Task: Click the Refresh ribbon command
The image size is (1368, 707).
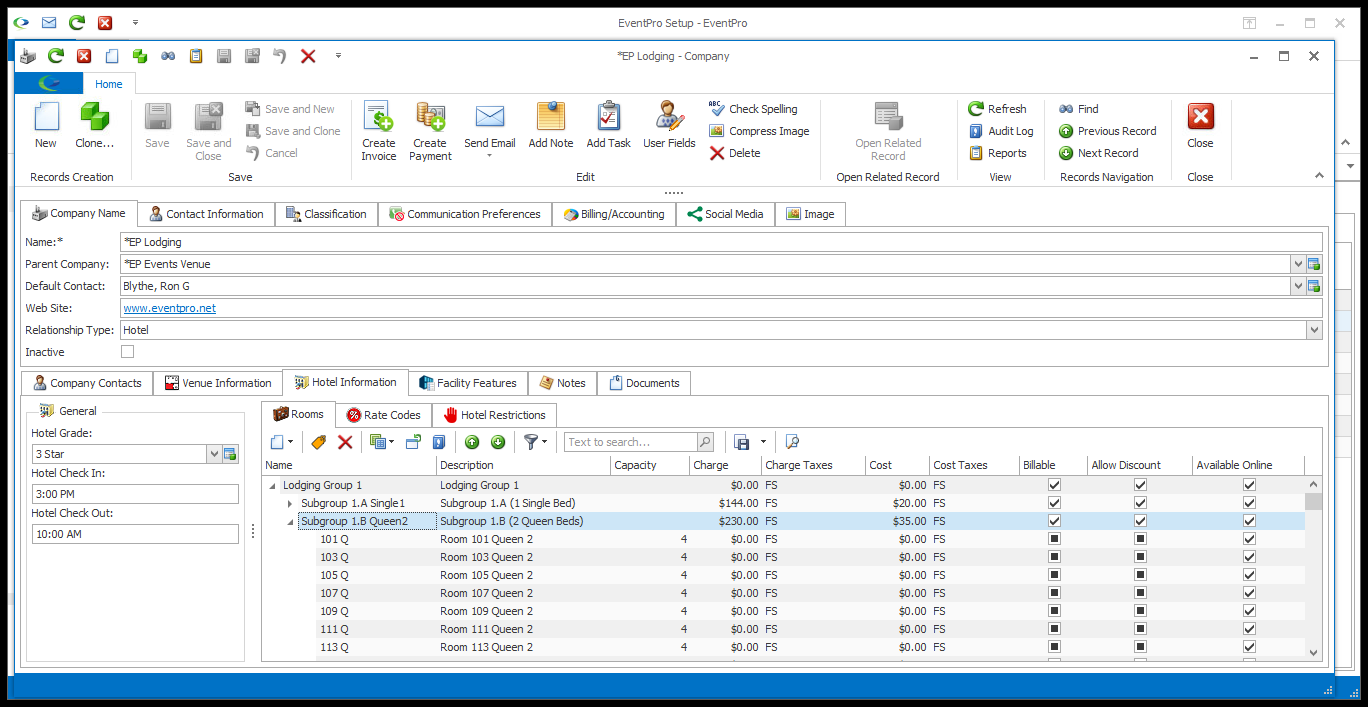Action: click(x=997, y=109)
